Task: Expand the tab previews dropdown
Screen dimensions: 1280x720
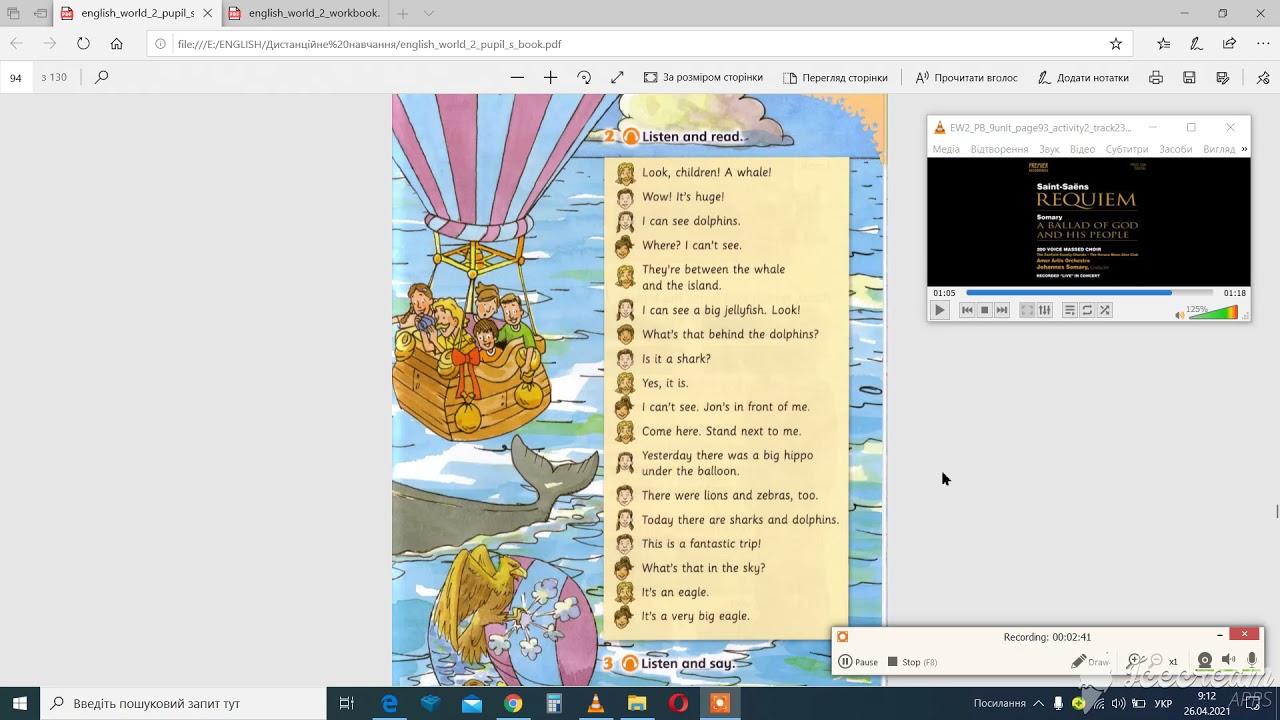Action: [429, 13]
